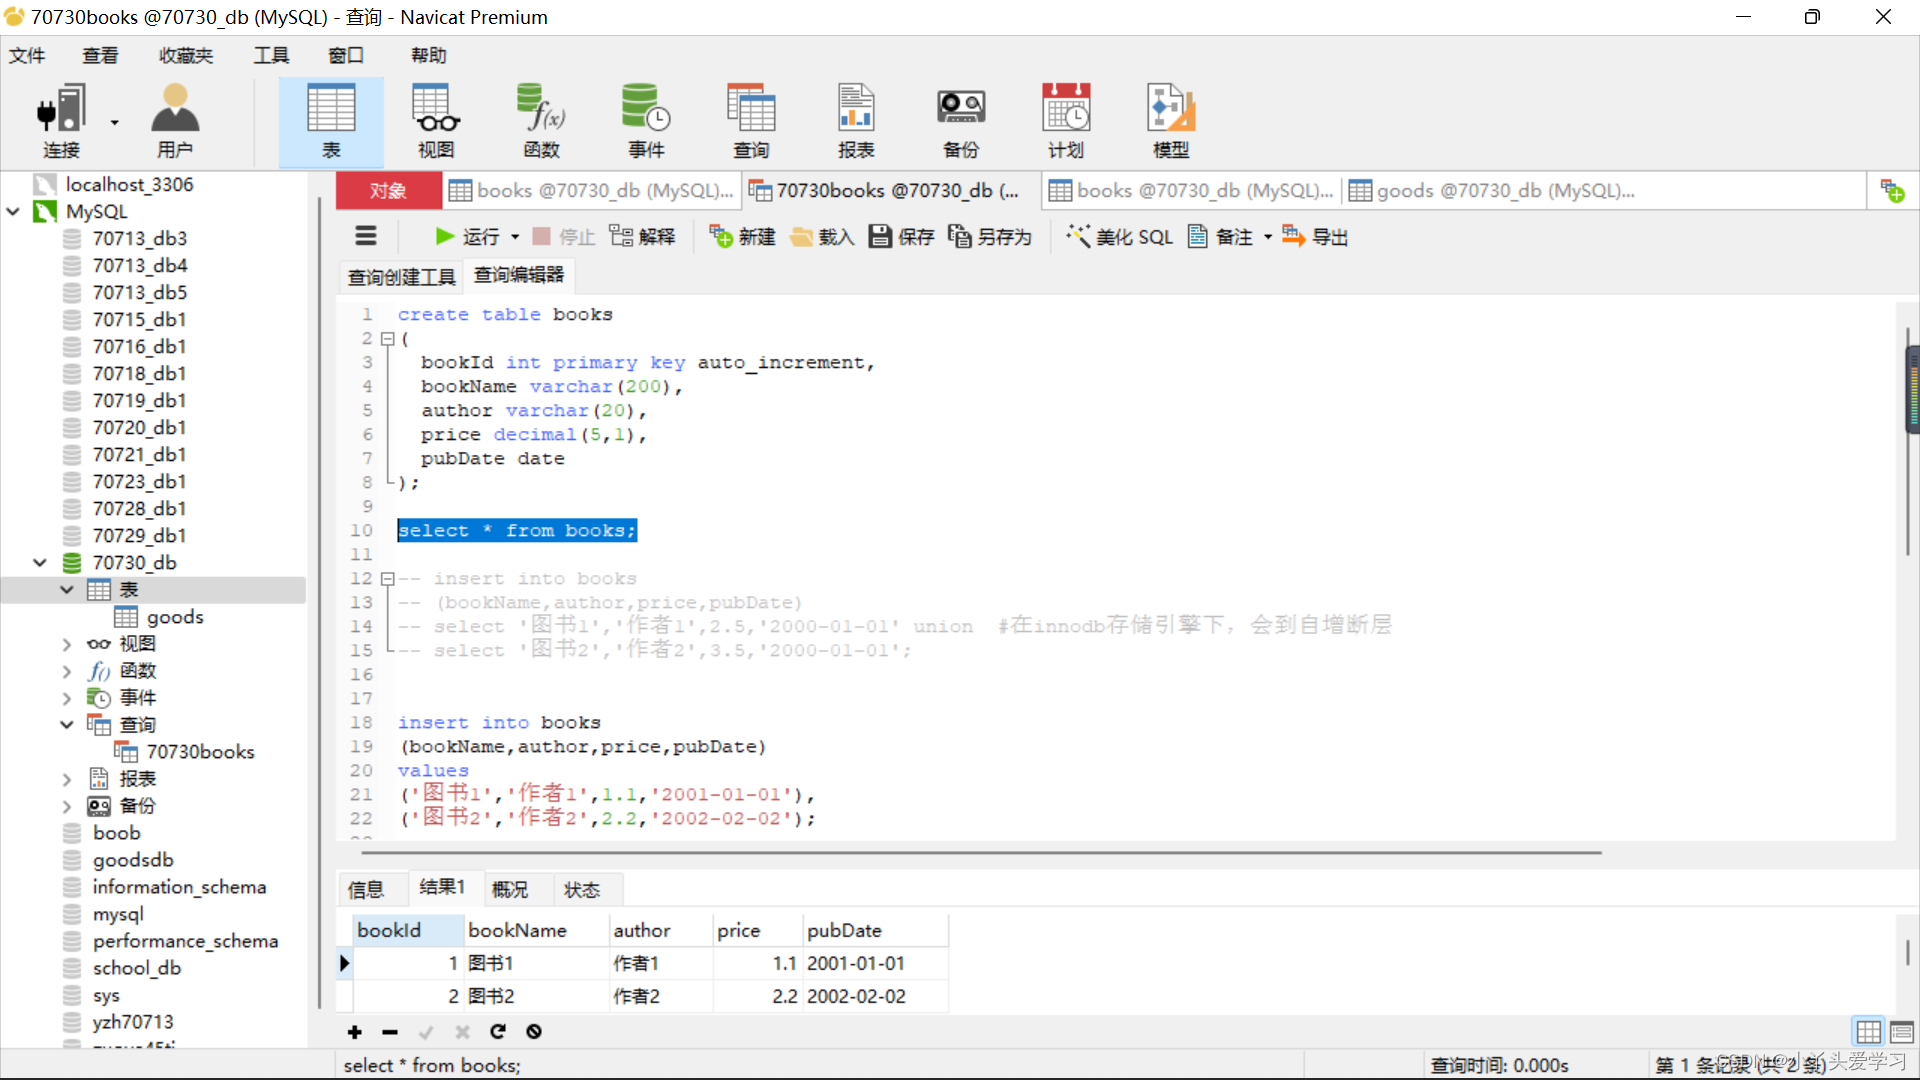
Task: Open the 查看 menu
Action: click(x=100, y=55)
